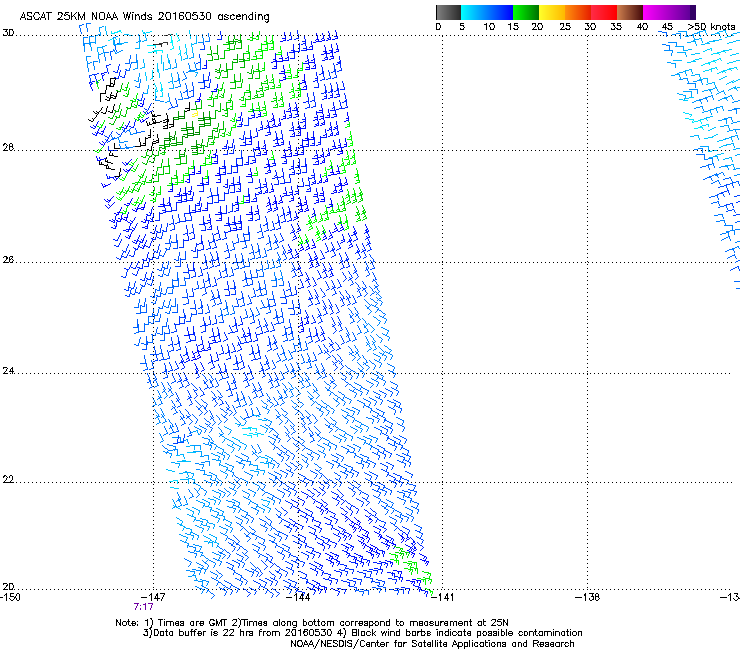Screen dimensions: 740x650
Task: Click the longitude label -138
Action: (588, 597)
